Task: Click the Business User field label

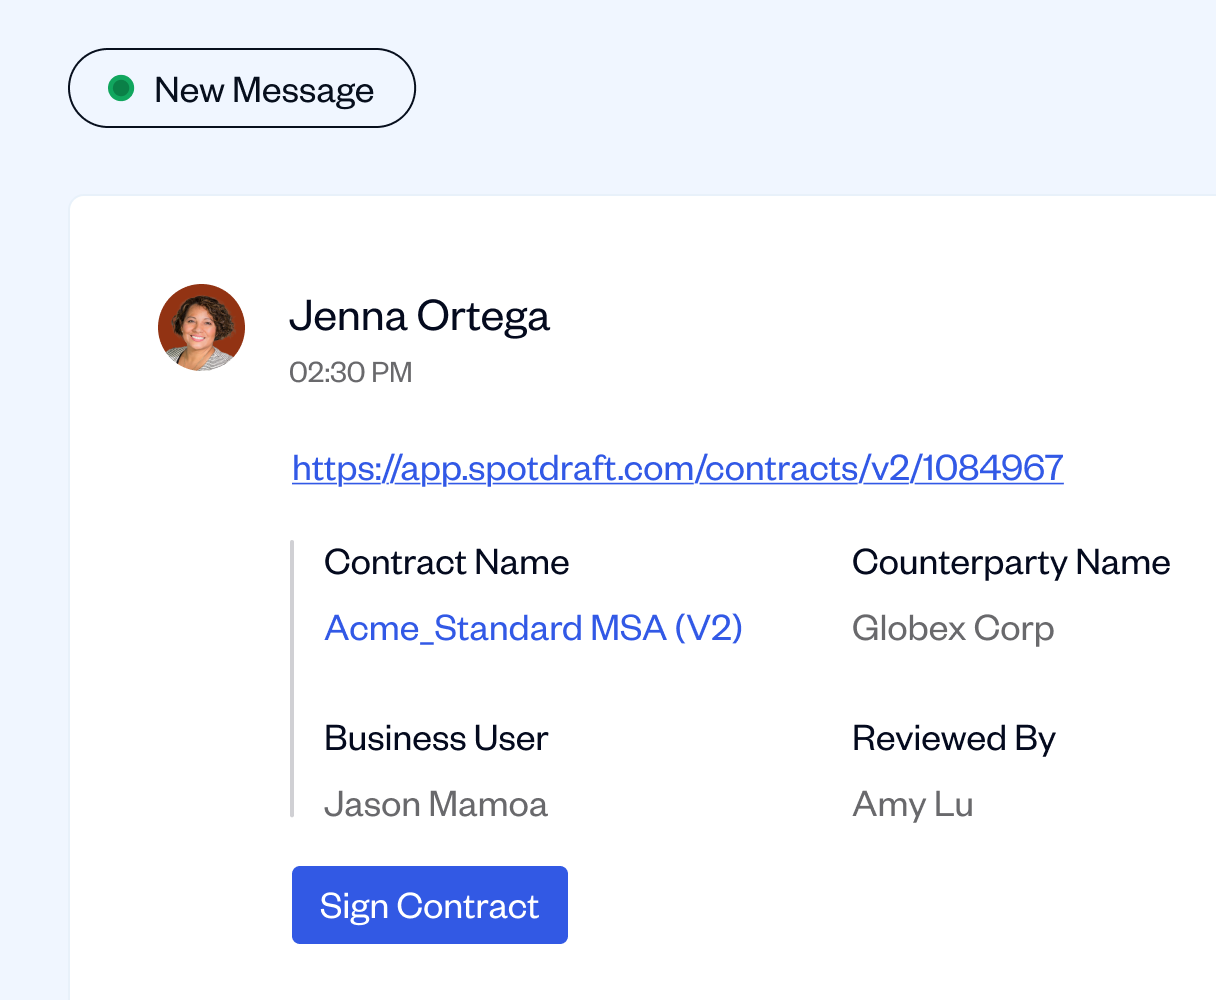Action: pyautogui.click(x=436, y=738)
